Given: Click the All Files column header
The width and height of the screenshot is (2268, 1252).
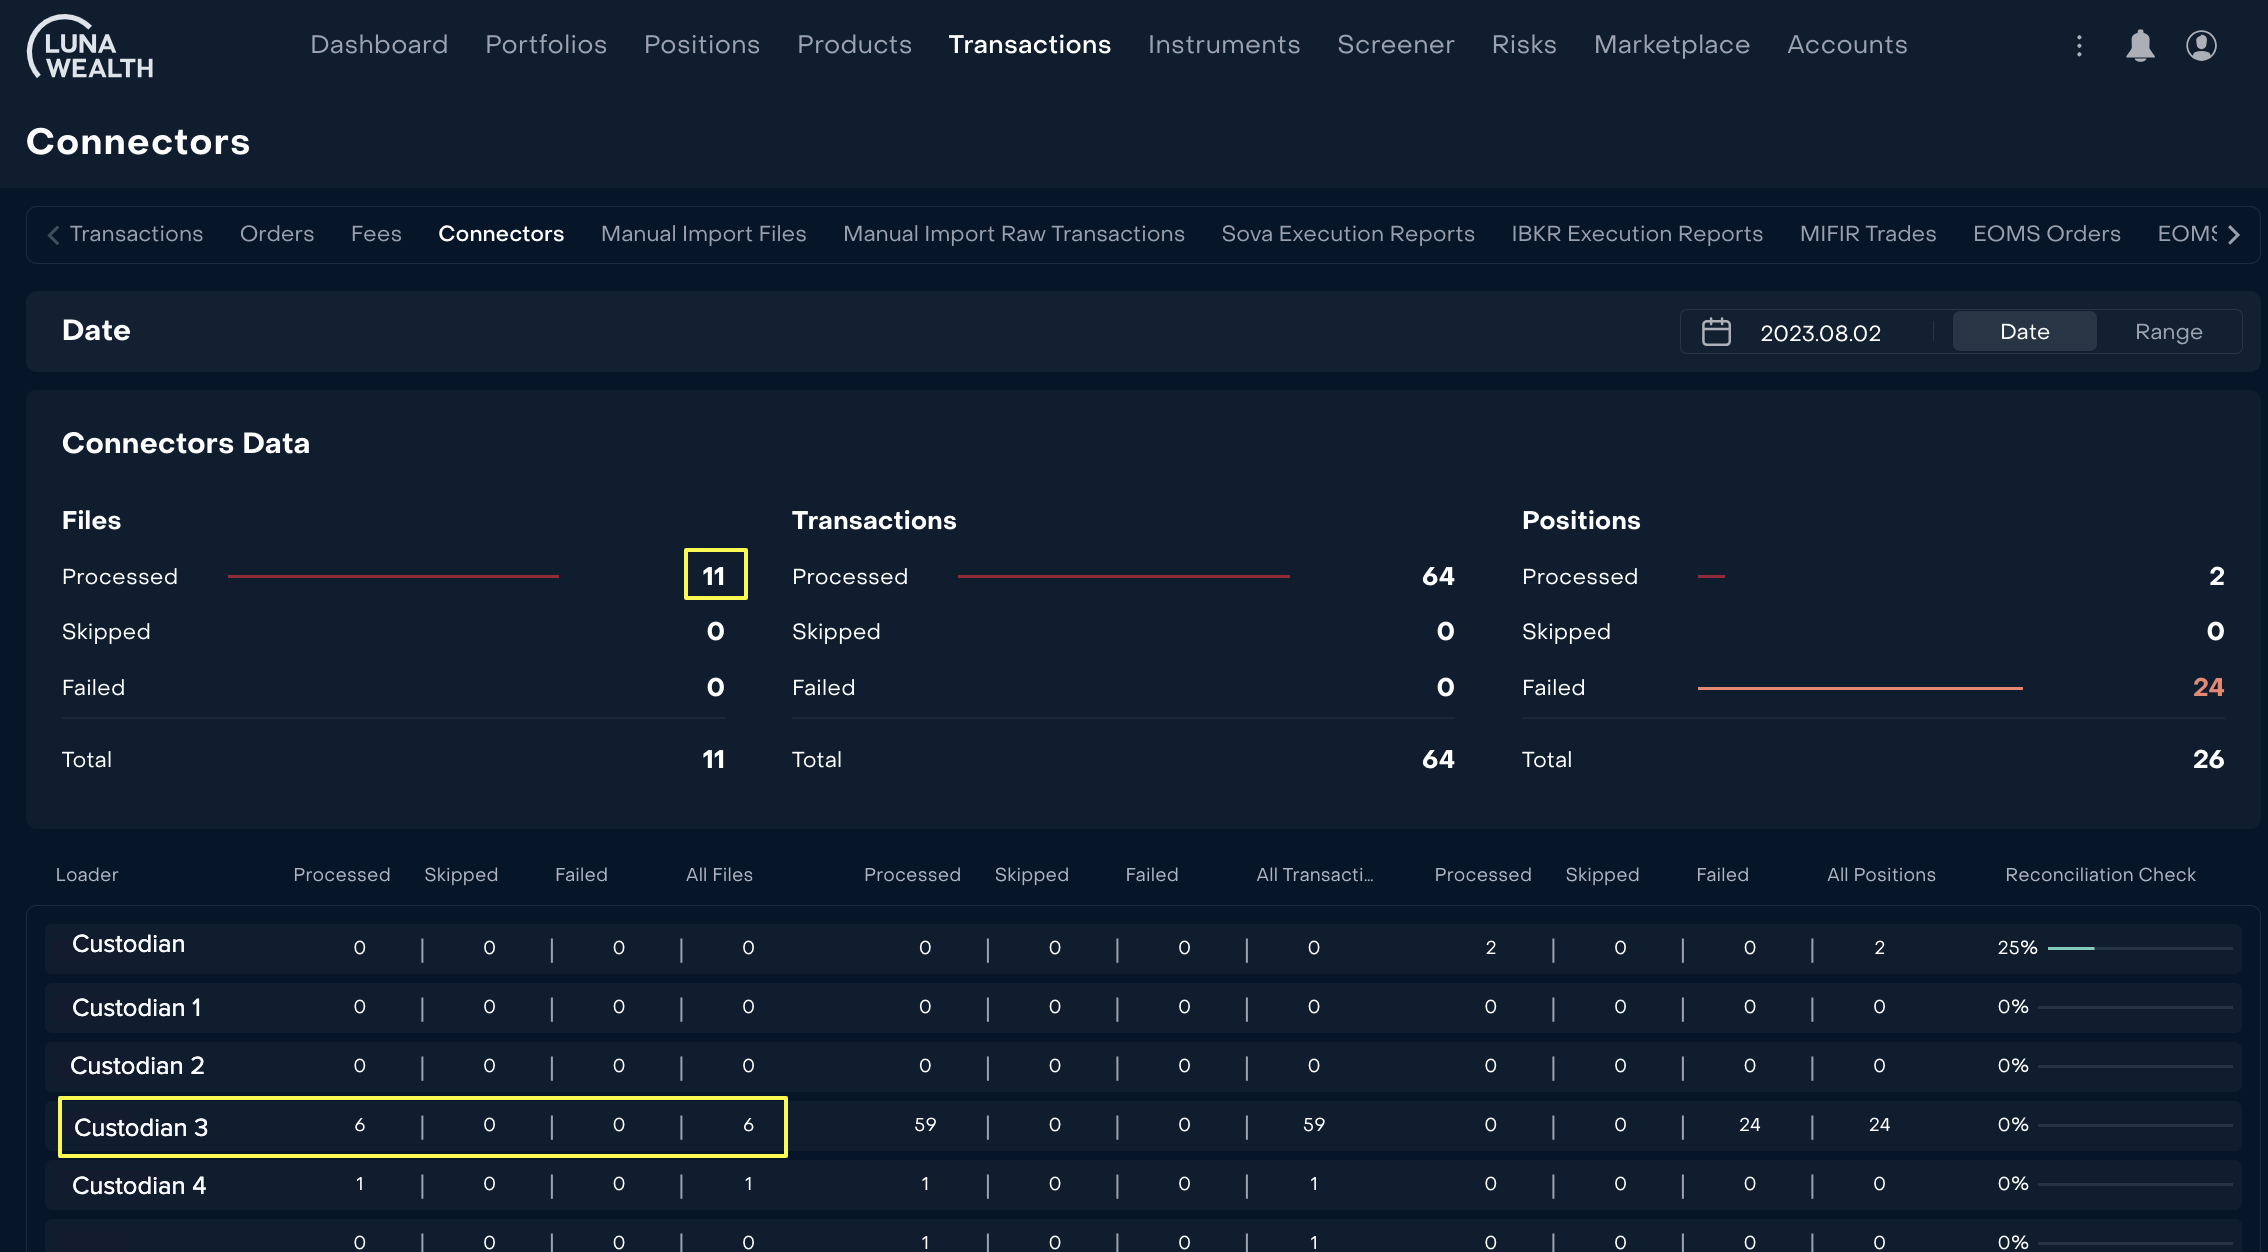Looking at the screenshot, I should point(719,875).
